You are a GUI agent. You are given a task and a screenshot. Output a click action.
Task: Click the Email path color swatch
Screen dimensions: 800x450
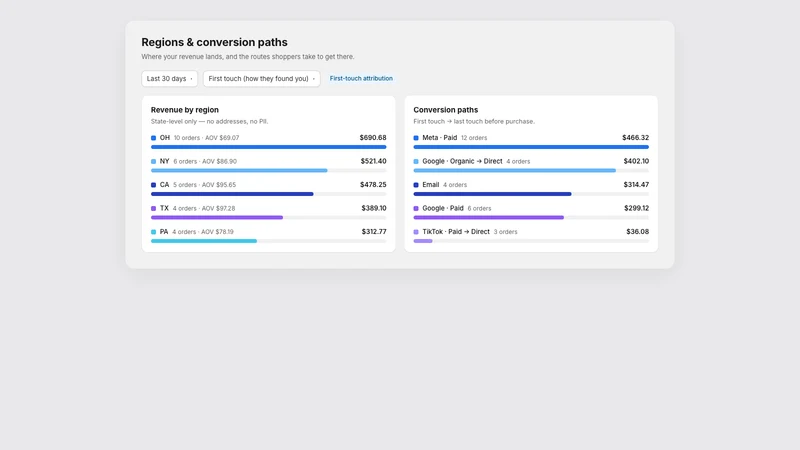click(x=416, y=185)
